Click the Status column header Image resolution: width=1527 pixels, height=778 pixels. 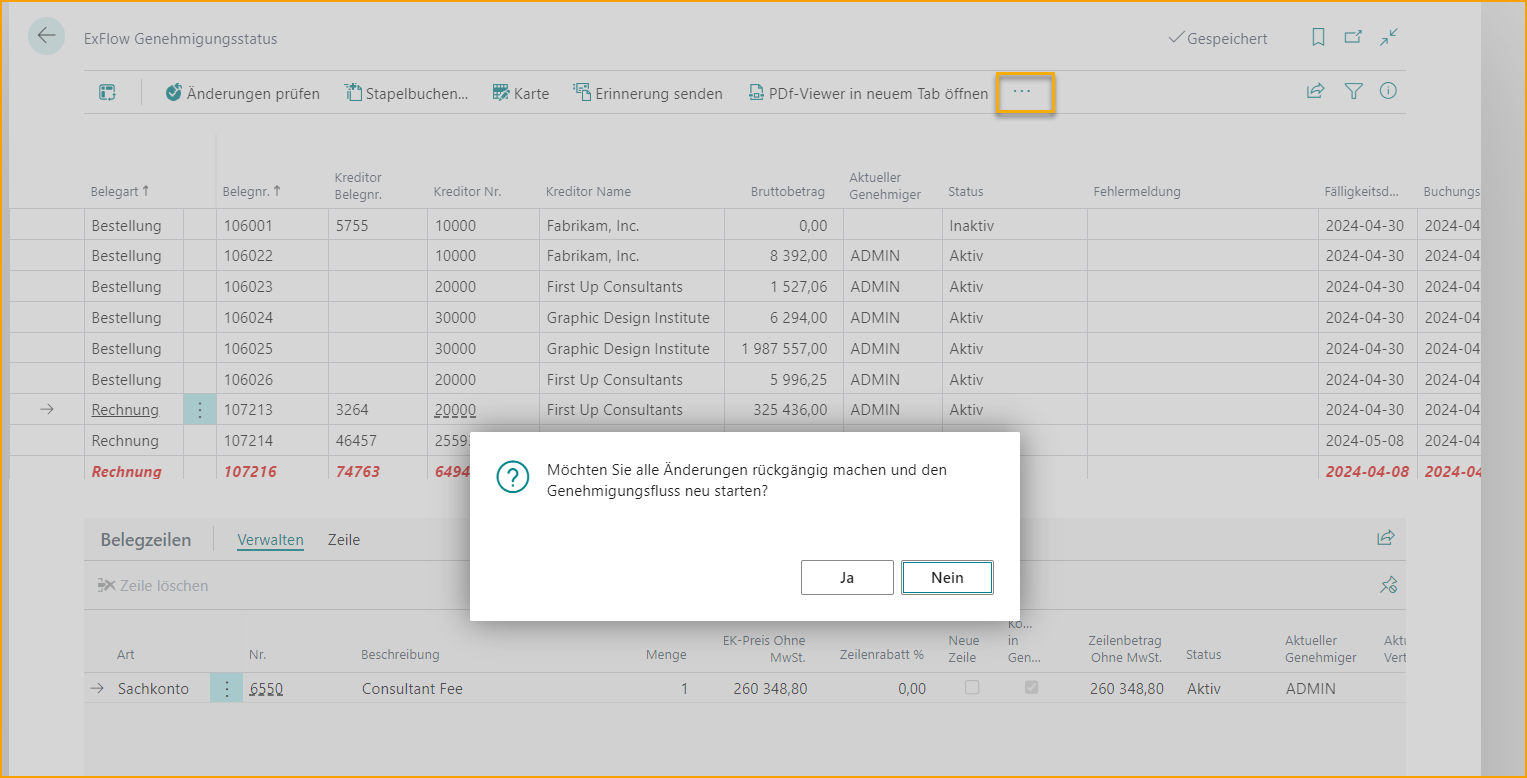click(x=966, y=191)
